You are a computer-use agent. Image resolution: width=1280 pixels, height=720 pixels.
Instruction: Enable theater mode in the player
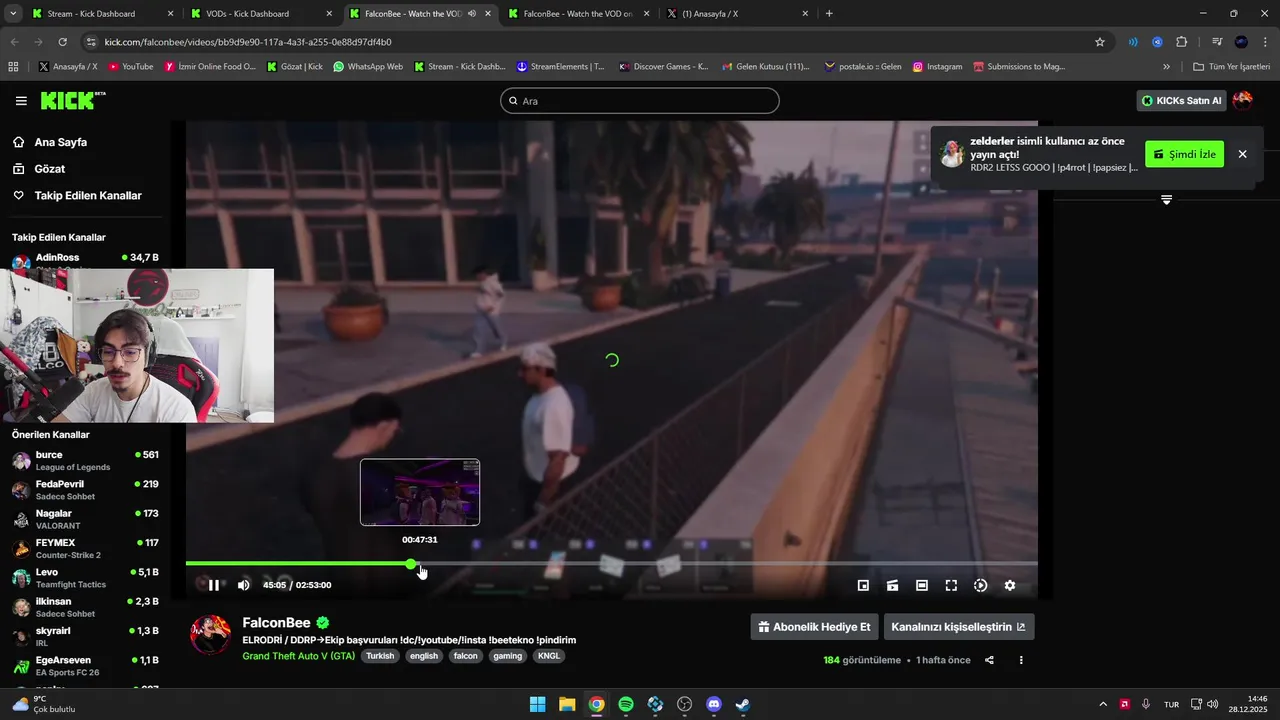click(922, 585)
